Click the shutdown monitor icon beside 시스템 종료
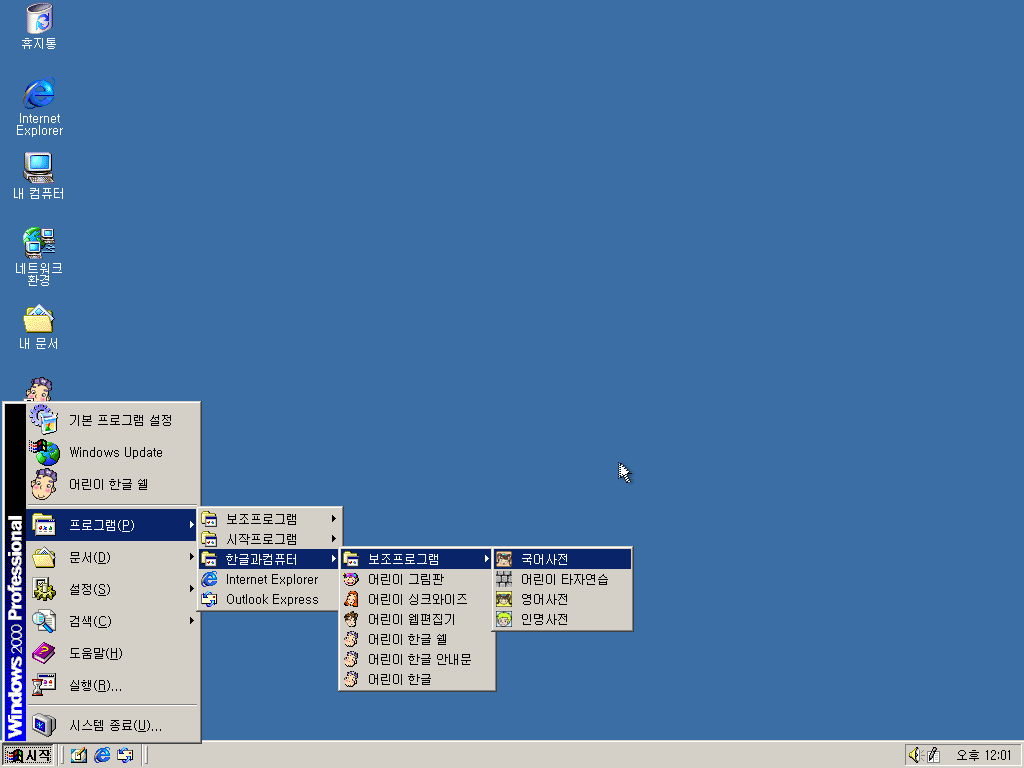Image resolution: width=1024 pixels, height=768 pixels. pyautogui.click(x=44, y=725)
